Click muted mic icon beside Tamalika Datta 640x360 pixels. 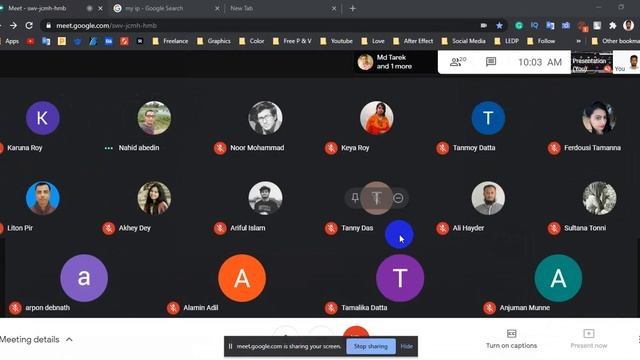coord(331,308)
